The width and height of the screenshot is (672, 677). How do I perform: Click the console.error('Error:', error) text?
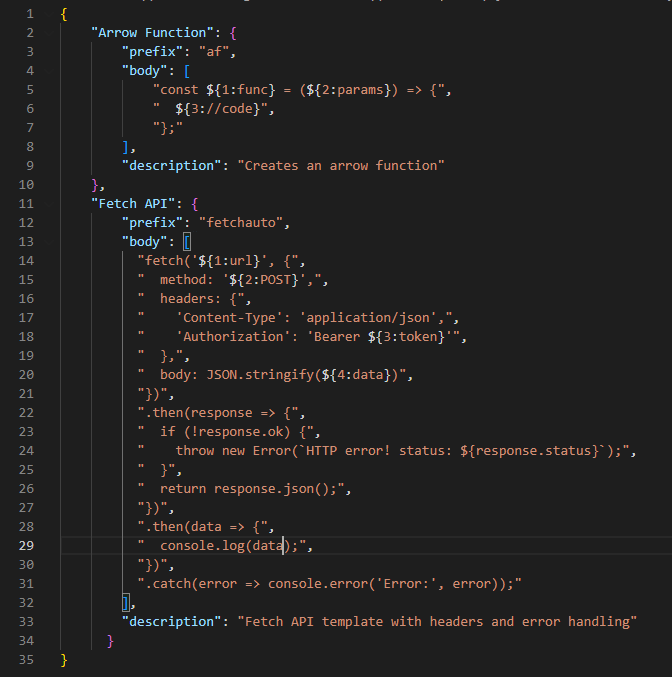tap(383, 584)
